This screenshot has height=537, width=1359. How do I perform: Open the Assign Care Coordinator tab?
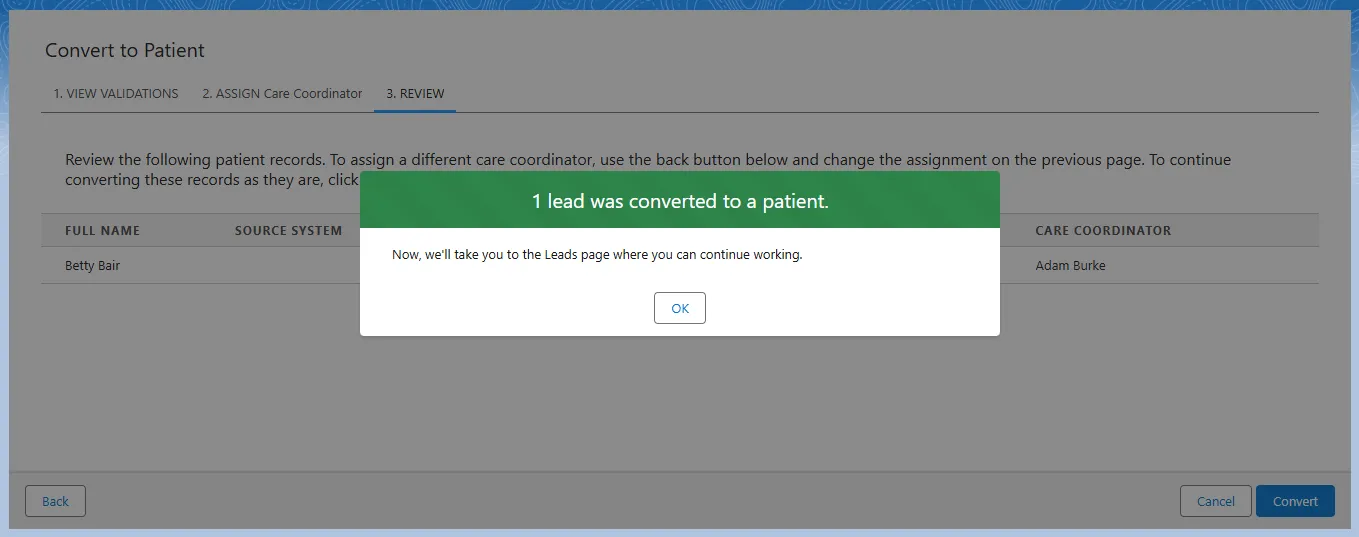282,93
